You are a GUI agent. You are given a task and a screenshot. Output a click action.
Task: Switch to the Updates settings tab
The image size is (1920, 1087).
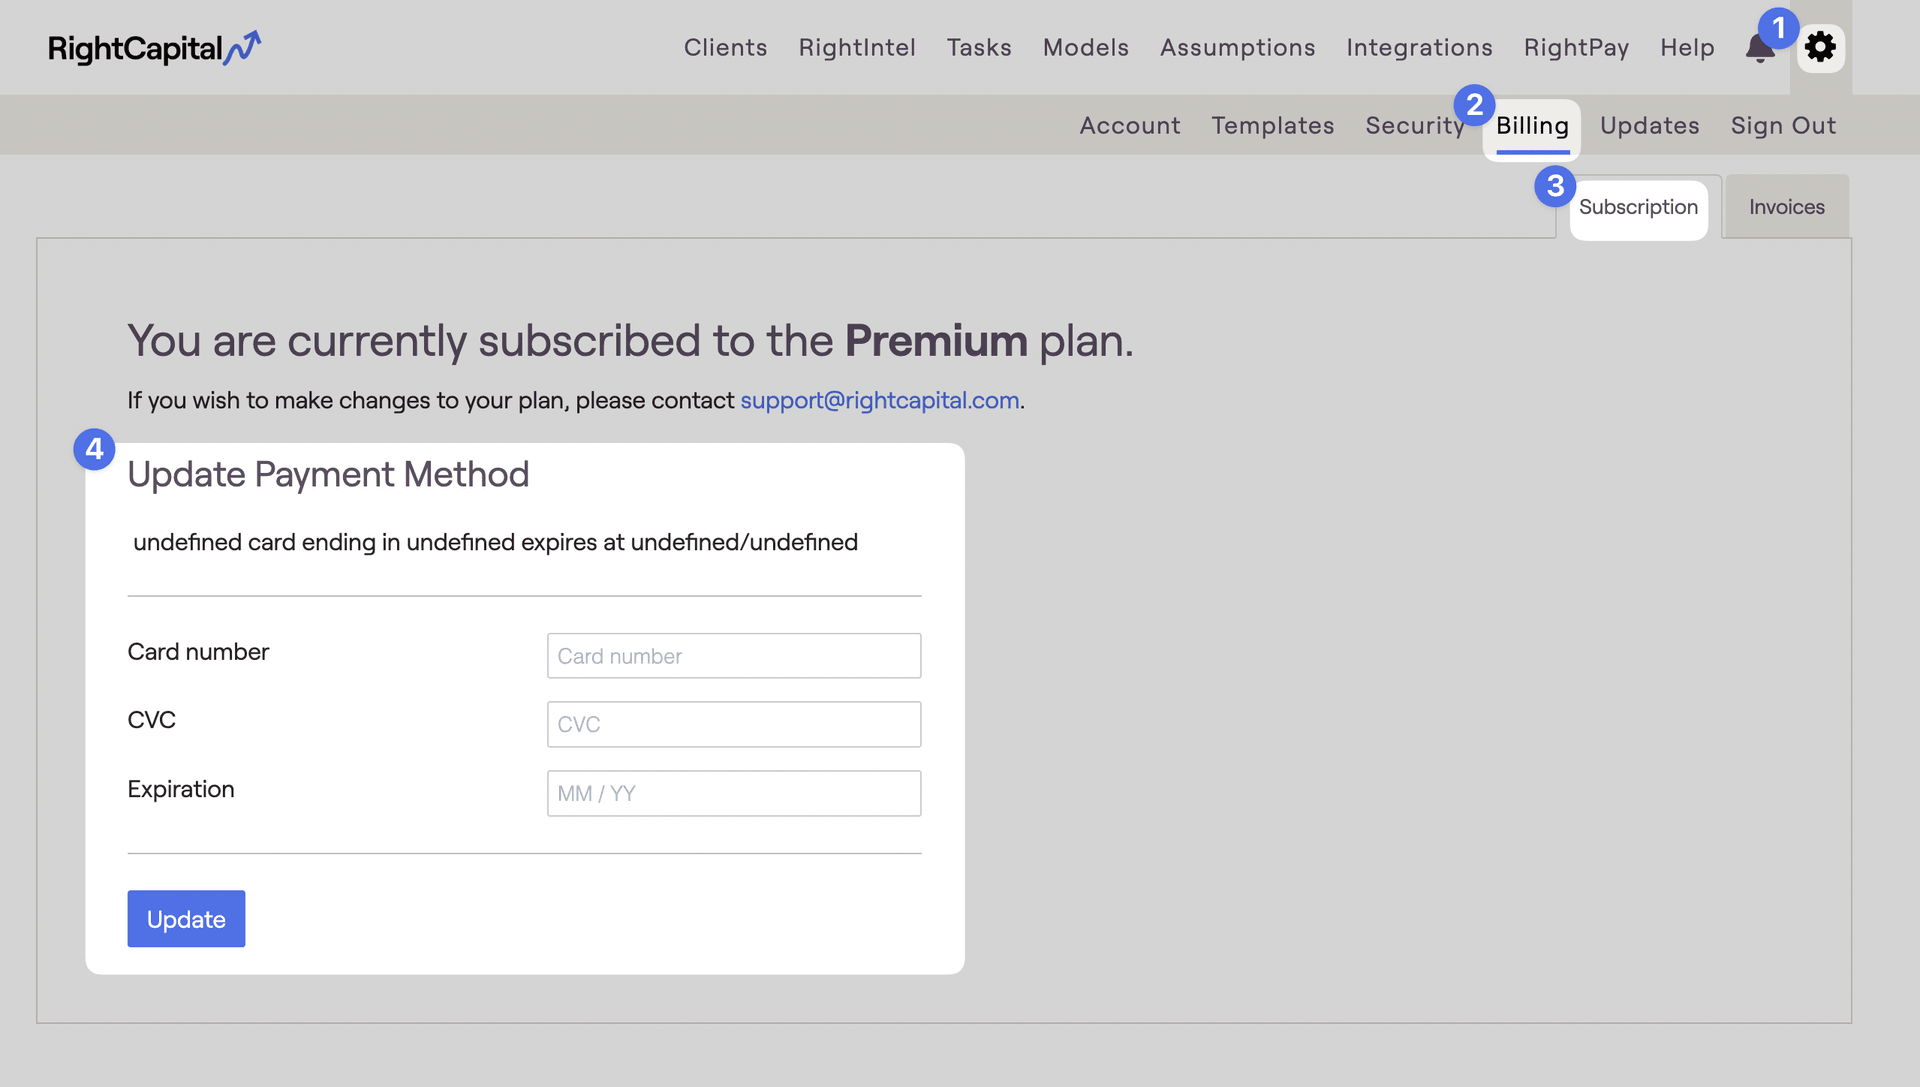1650,125
